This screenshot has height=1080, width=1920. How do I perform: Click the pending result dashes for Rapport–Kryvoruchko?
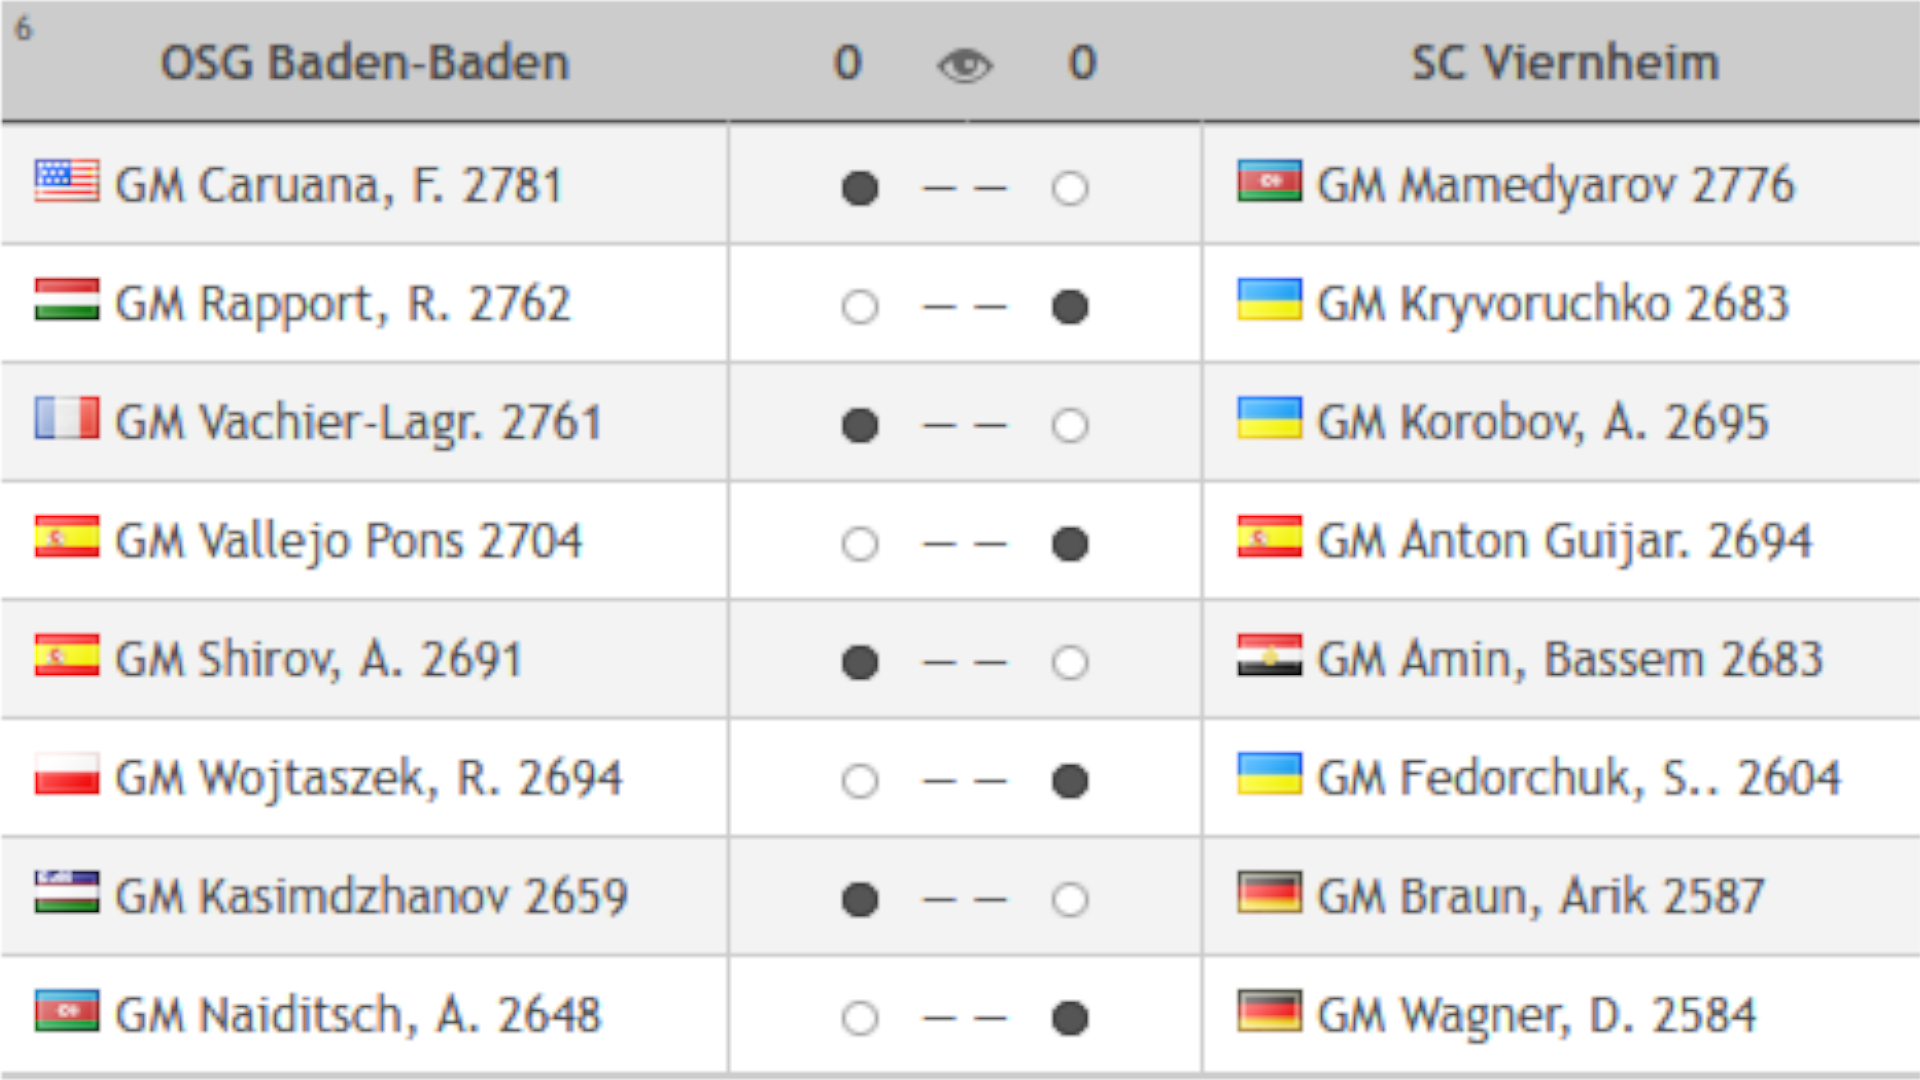[965, 307]
